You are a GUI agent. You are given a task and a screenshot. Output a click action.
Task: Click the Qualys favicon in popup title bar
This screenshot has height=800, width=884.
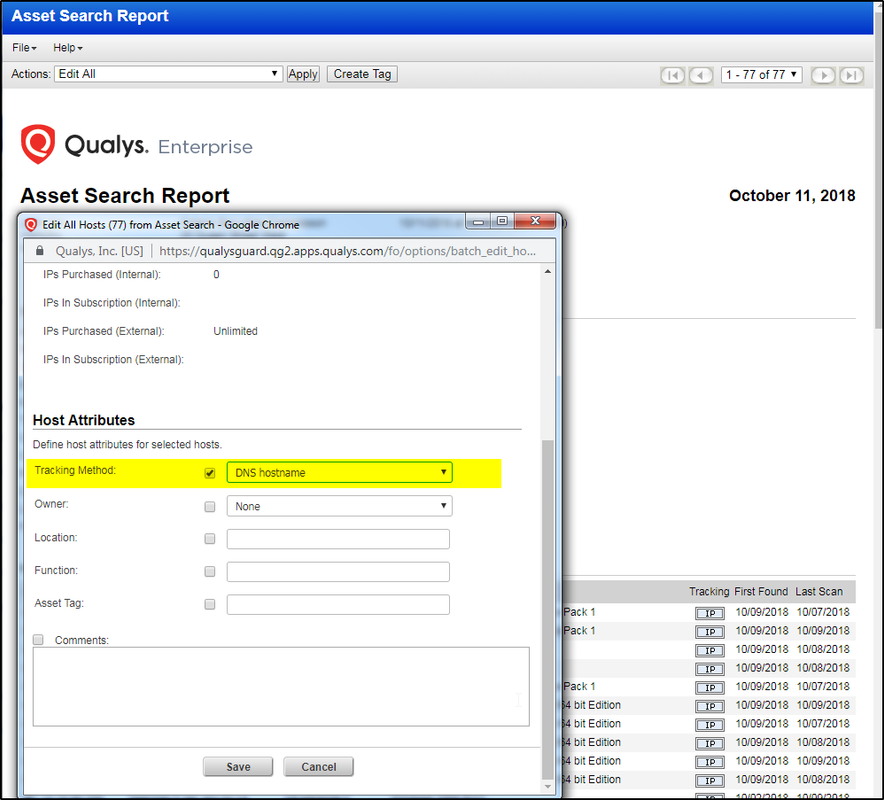coord(31,225)
